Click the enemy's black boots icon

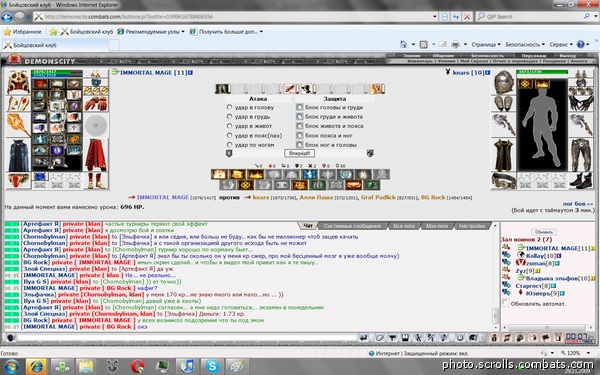580,181
